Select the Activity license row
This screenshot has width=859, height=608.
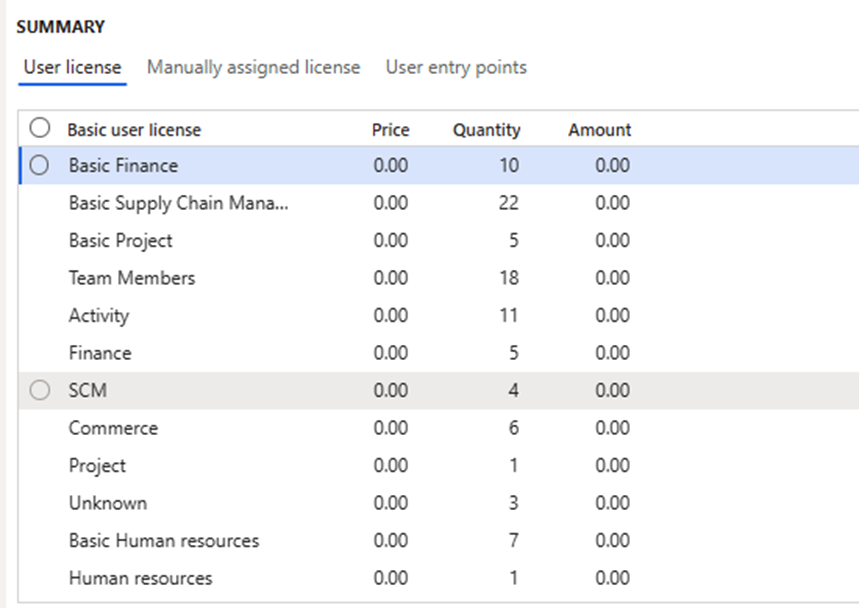click(x=99, y=315)
